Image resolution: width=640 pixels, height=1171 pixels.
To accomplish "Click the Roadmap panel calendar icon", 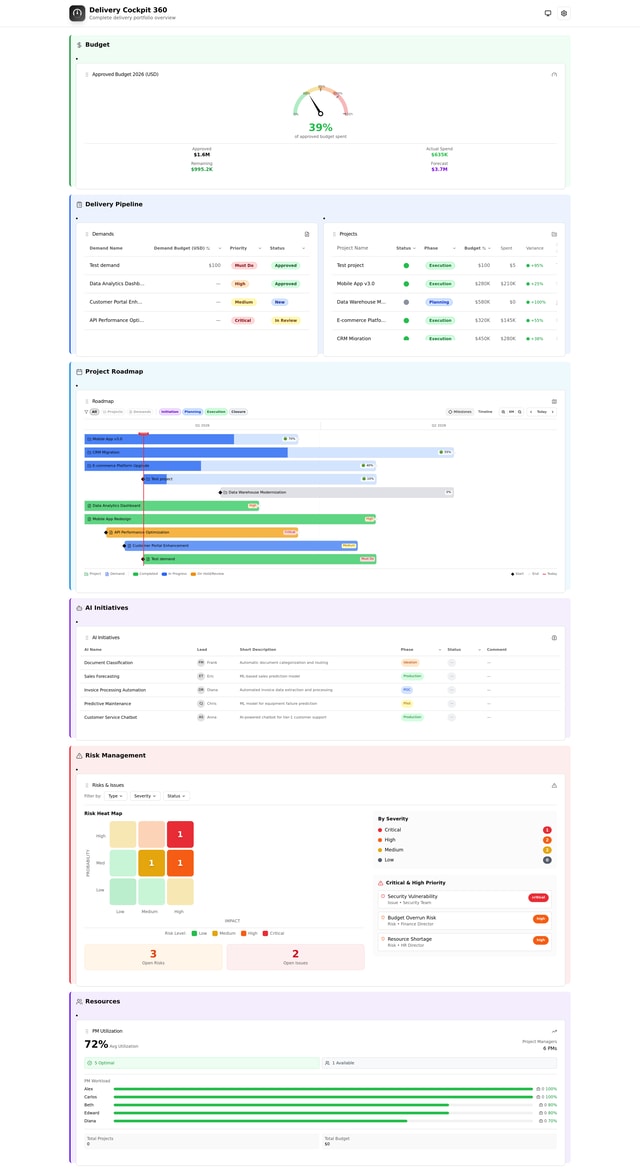I will (x=554, y=401).
